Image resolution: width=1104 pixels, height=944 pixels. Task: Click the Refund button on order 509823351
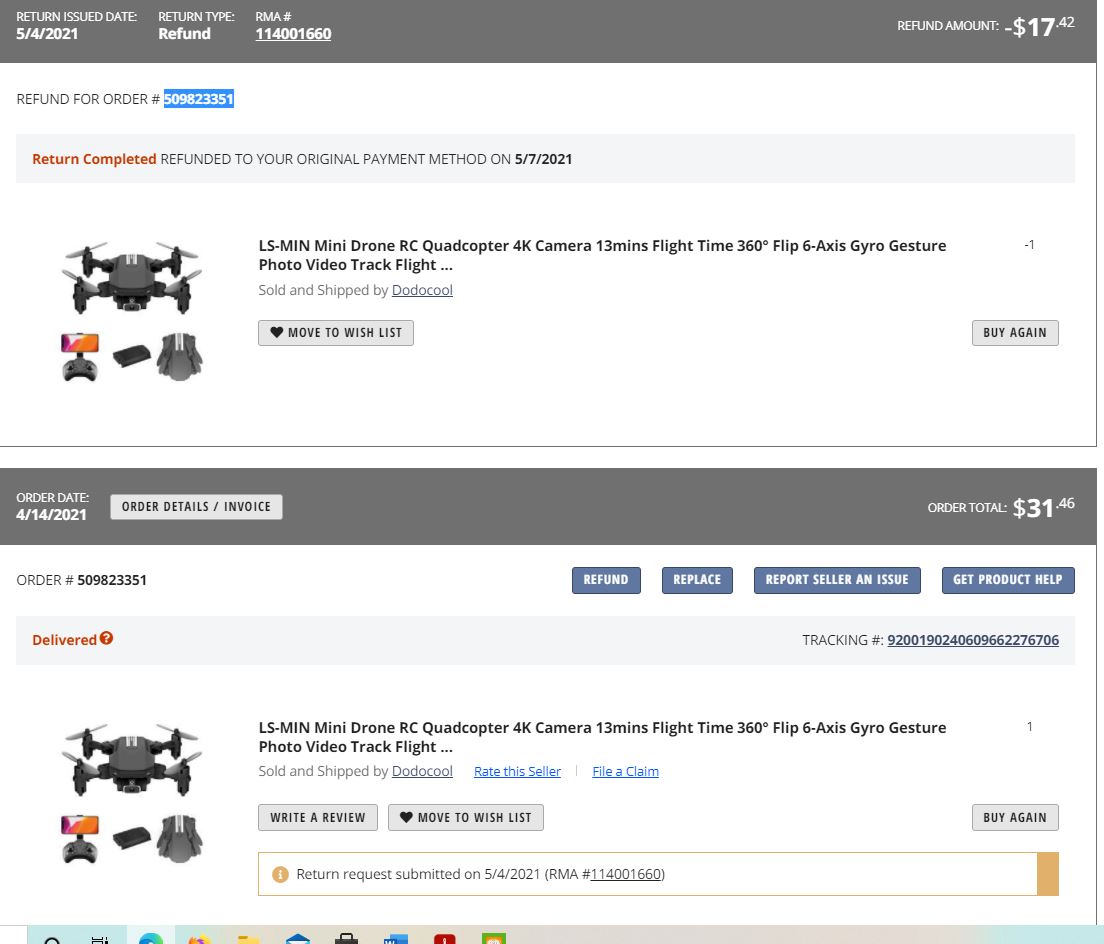606,579
